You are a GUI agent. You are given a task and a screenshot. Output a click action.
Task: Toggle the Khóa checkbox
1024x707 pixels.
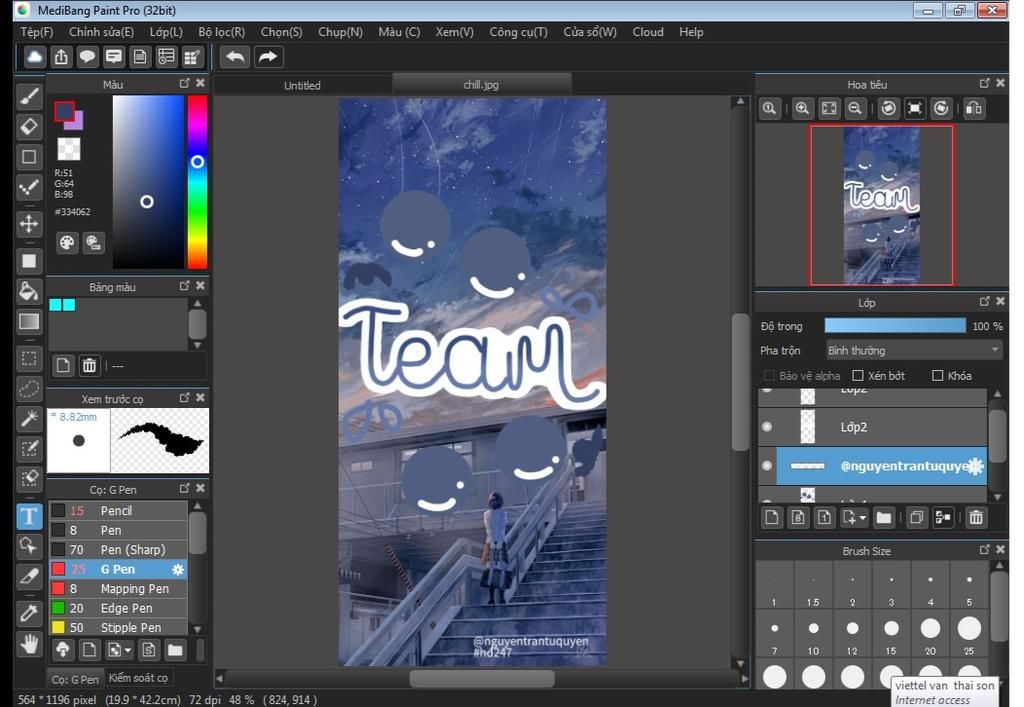click(938, 375)
